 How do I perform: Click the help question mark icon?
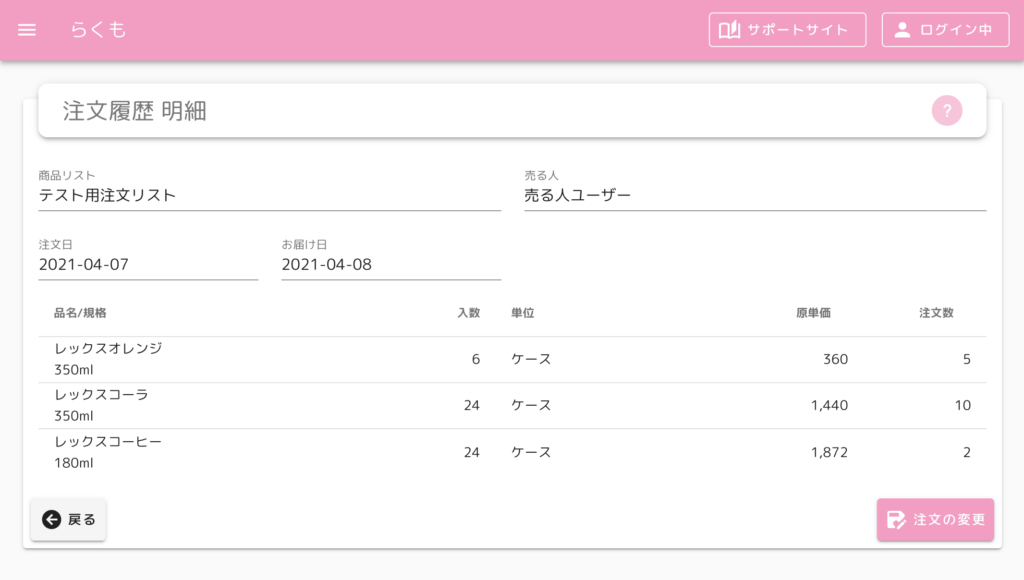point(946,110)
